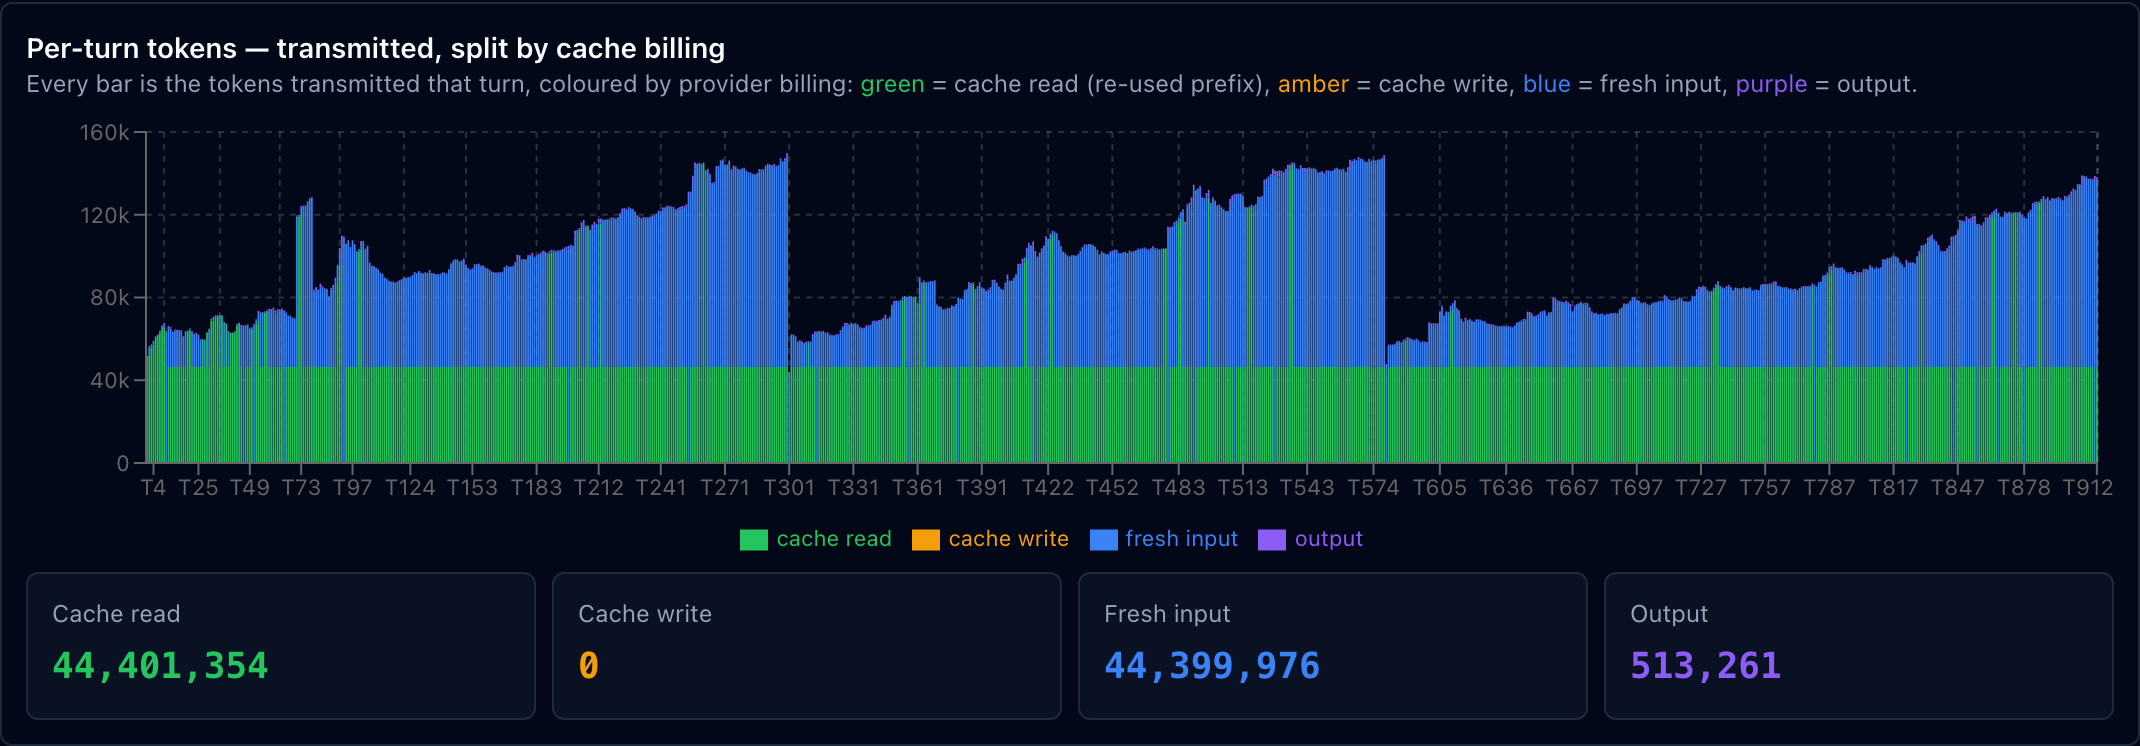Click the word 'purple' in the subtitle
The height and width of the screenshot is (746, 2140).
[x=1771, y=84]
